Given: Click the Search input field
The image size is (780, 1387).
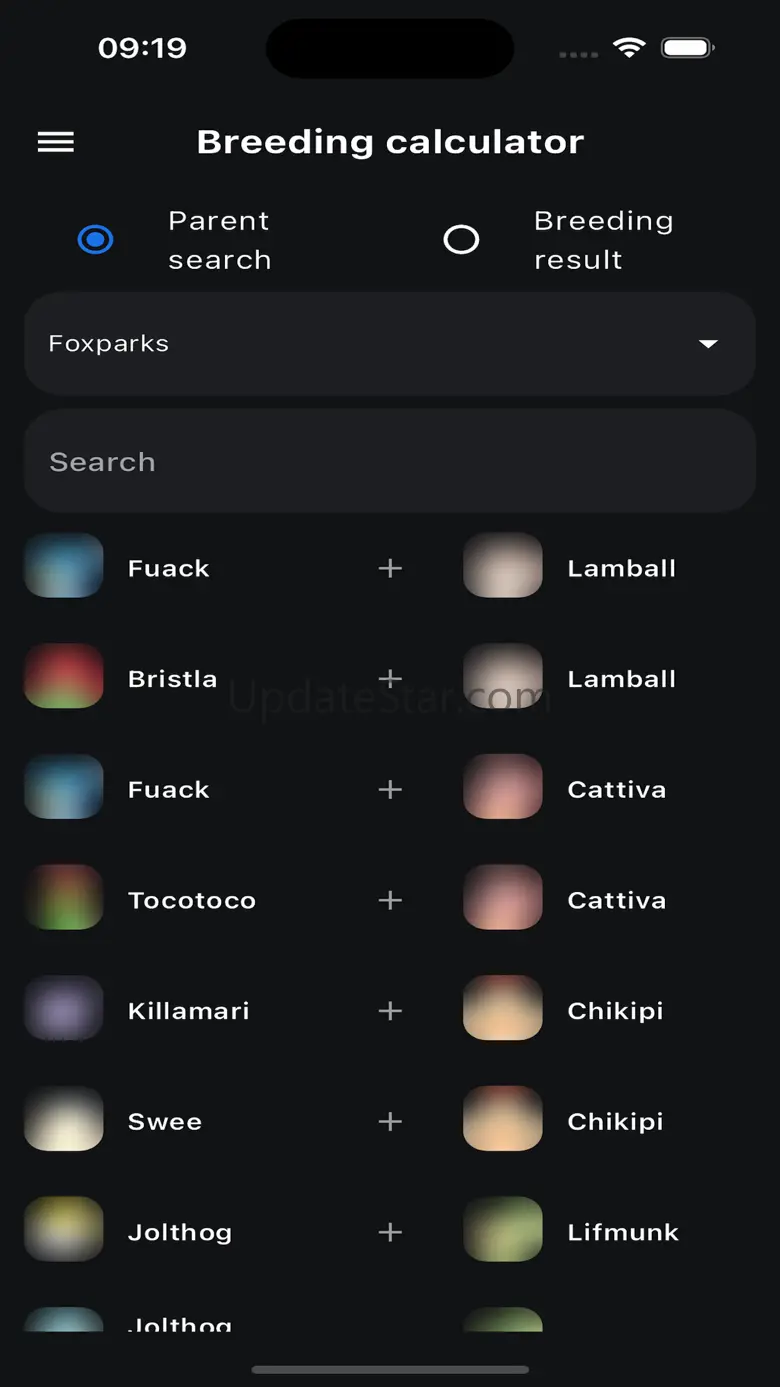Looking at the screenshot, I should point(390,462).
